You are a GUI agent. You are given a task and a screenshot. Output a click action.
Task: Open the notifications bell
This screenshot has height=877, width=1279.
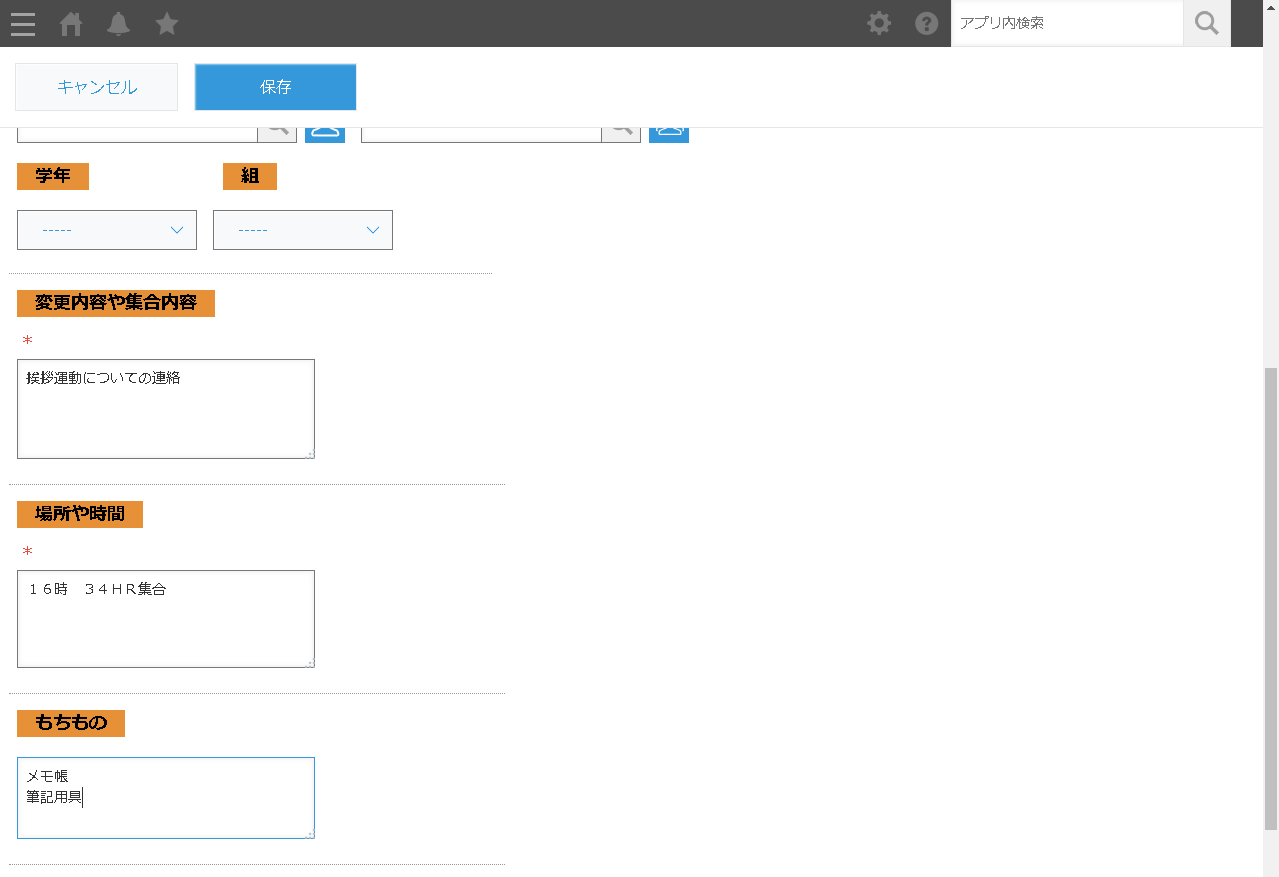tap(119, 24)
